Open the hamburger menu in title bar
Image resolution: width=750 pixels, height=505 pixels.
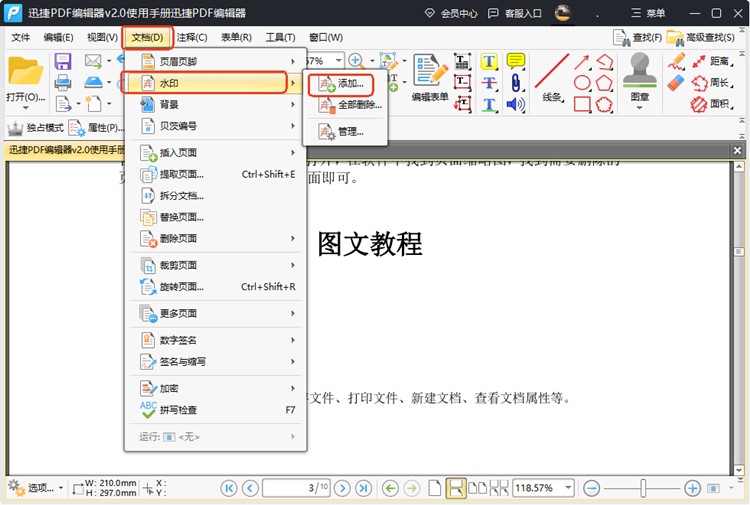(648, 13)
